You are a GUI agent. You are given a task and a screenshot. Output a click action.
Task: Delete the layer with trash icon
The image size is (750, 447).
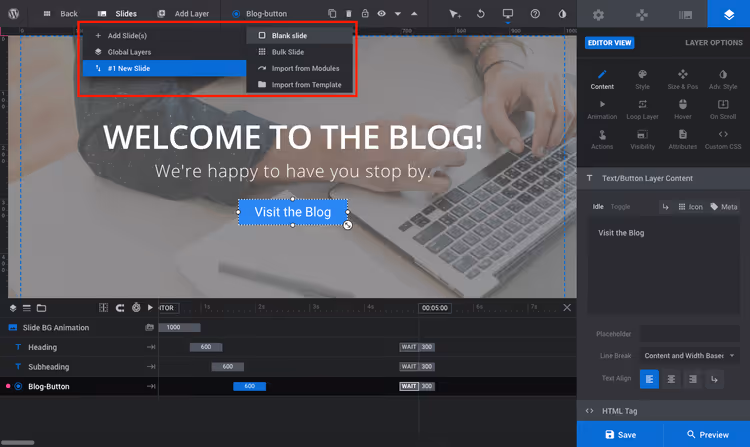point(349,13)
